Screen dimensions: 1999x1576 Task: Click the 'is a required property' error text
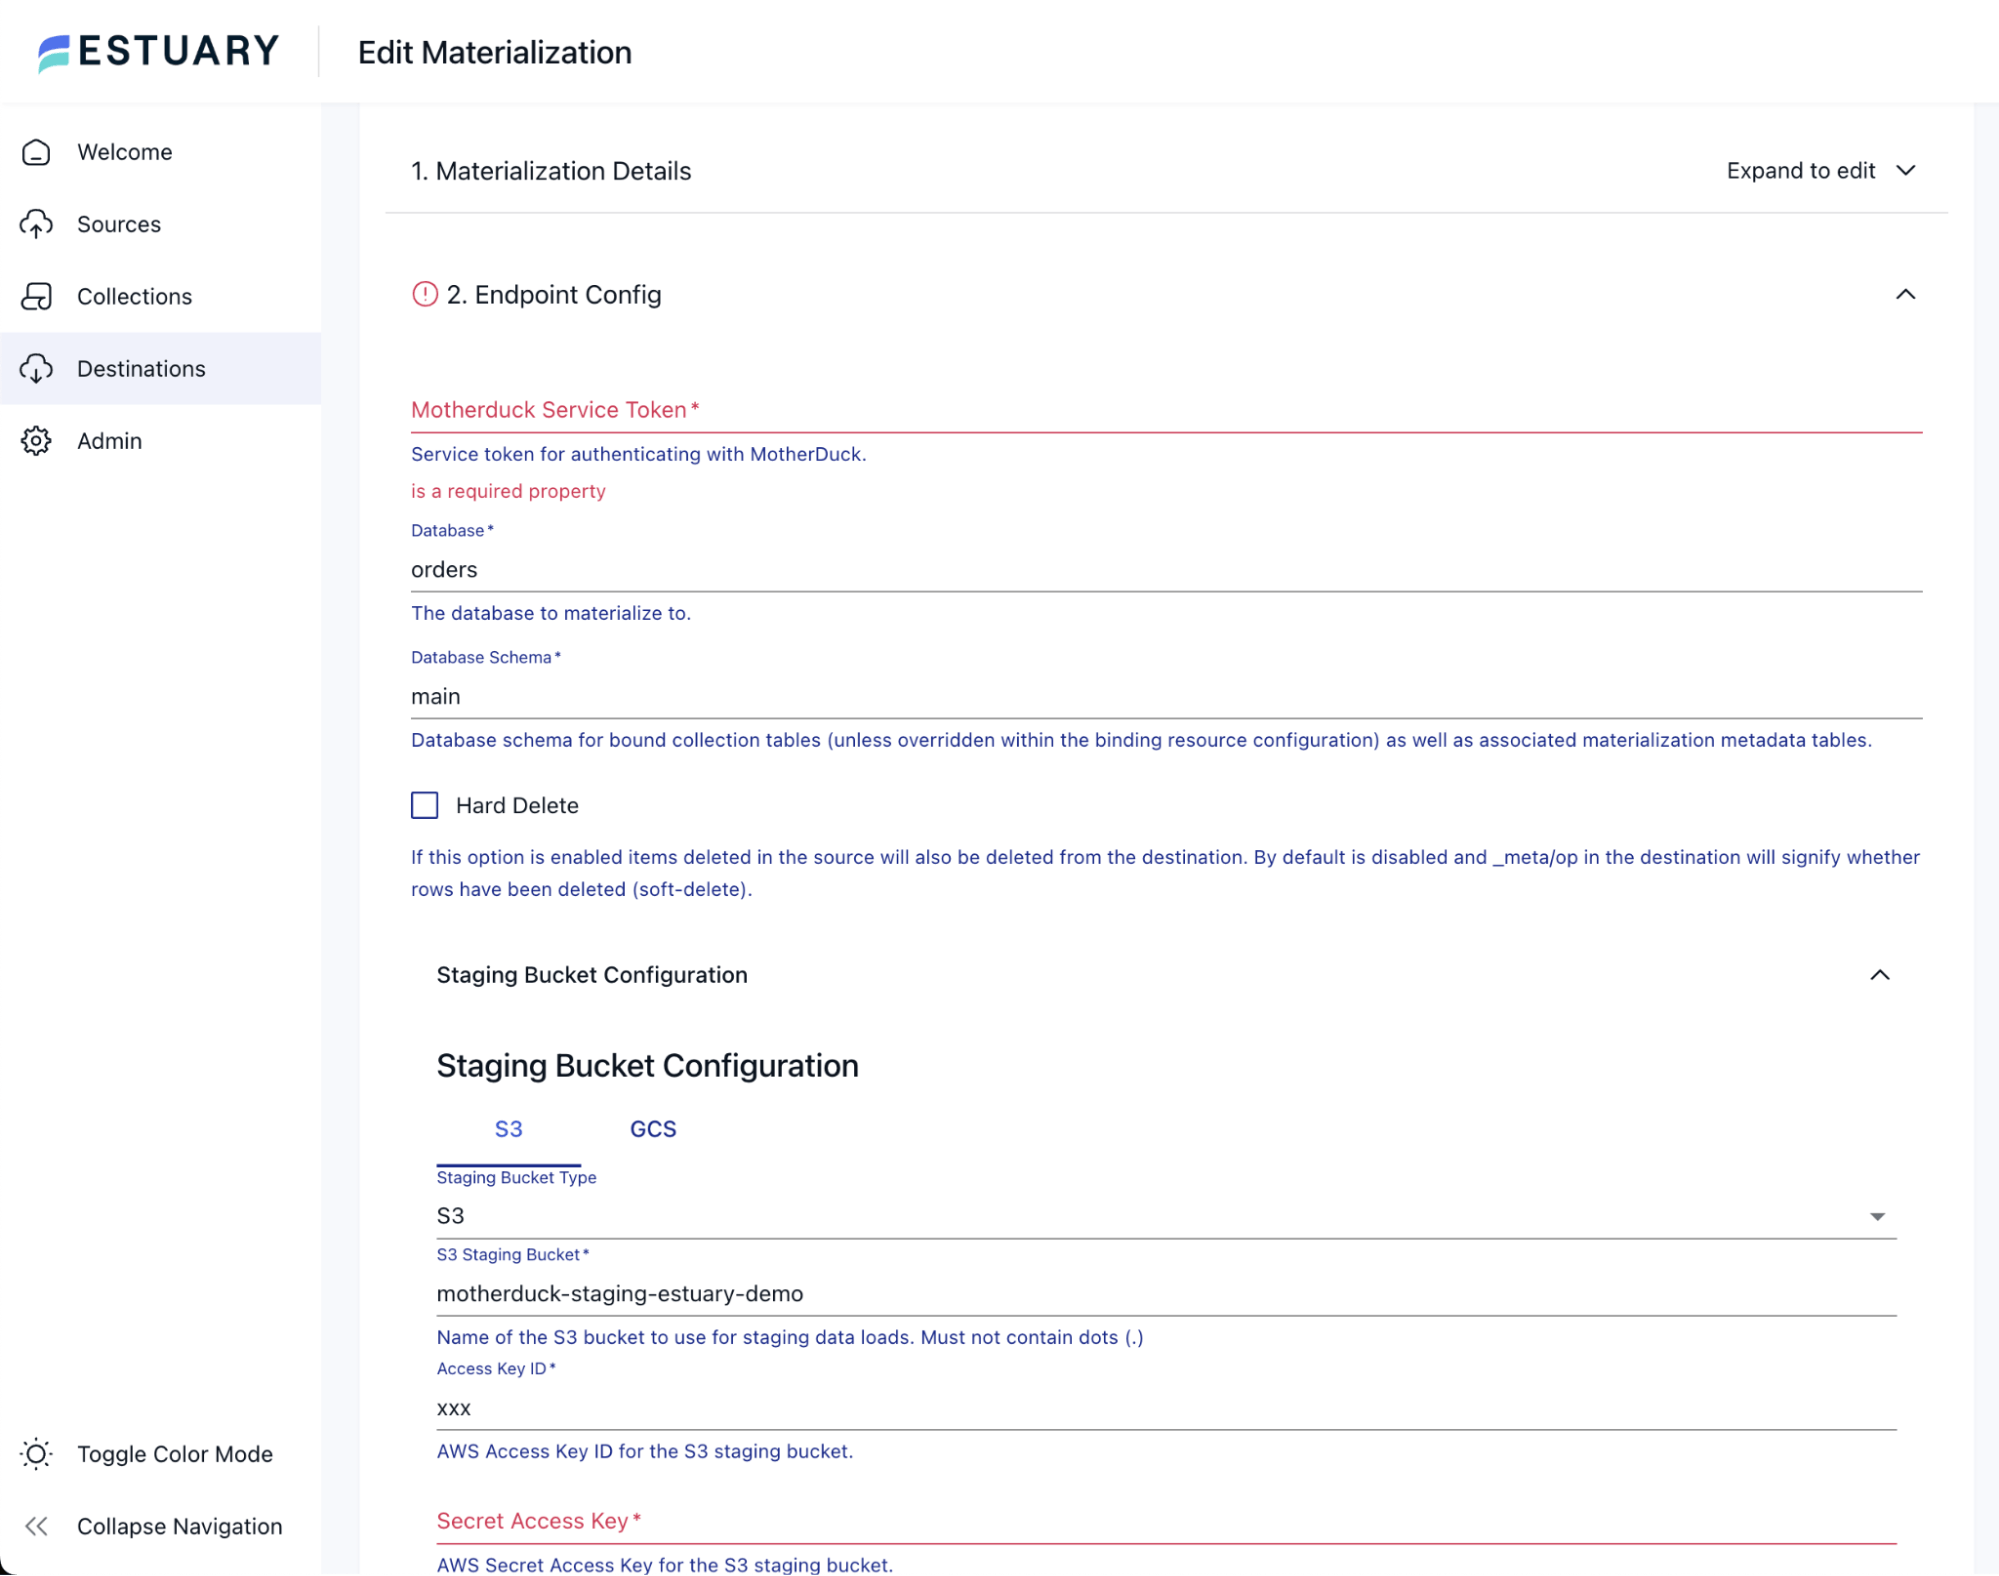(x=508, y=491)
